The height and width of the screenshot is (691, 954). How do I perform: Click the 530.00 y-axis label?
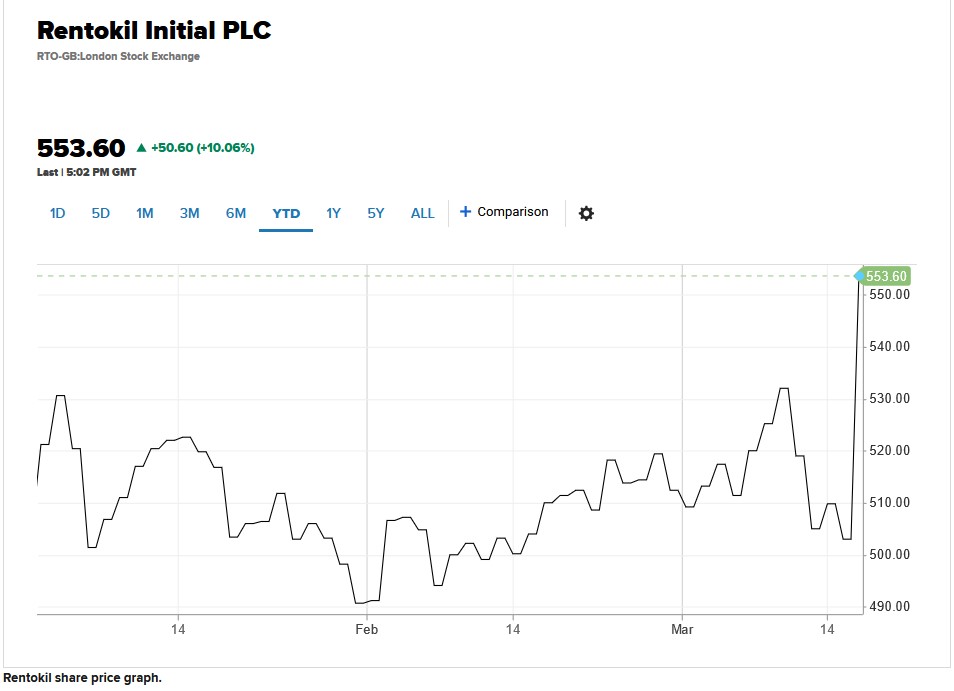890,398
